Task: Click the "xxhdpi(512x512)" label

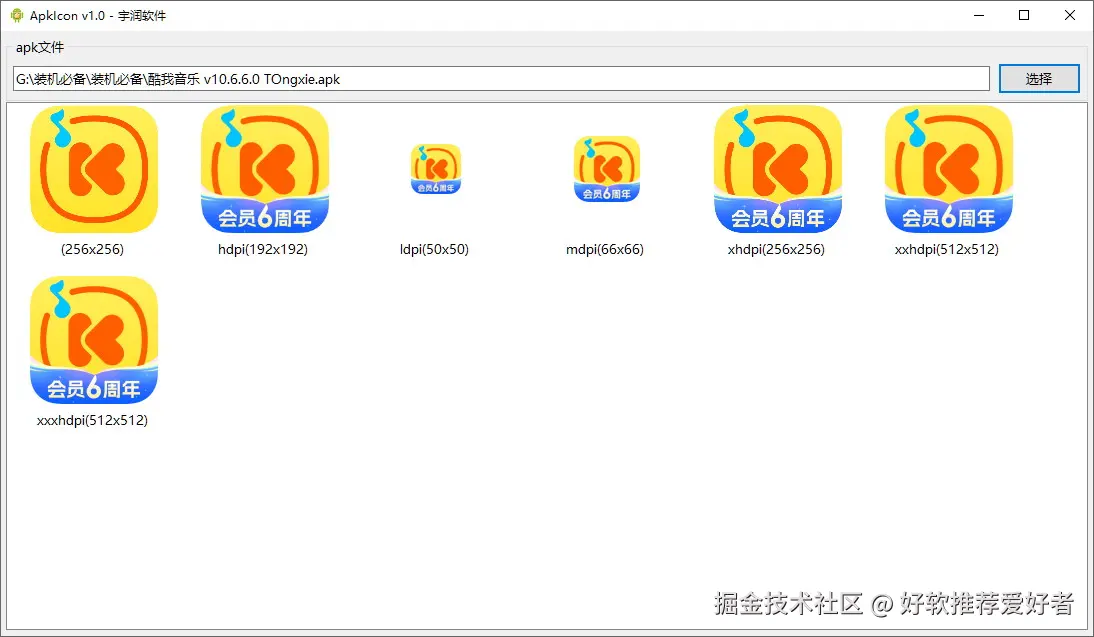Action: click(947, 249)
